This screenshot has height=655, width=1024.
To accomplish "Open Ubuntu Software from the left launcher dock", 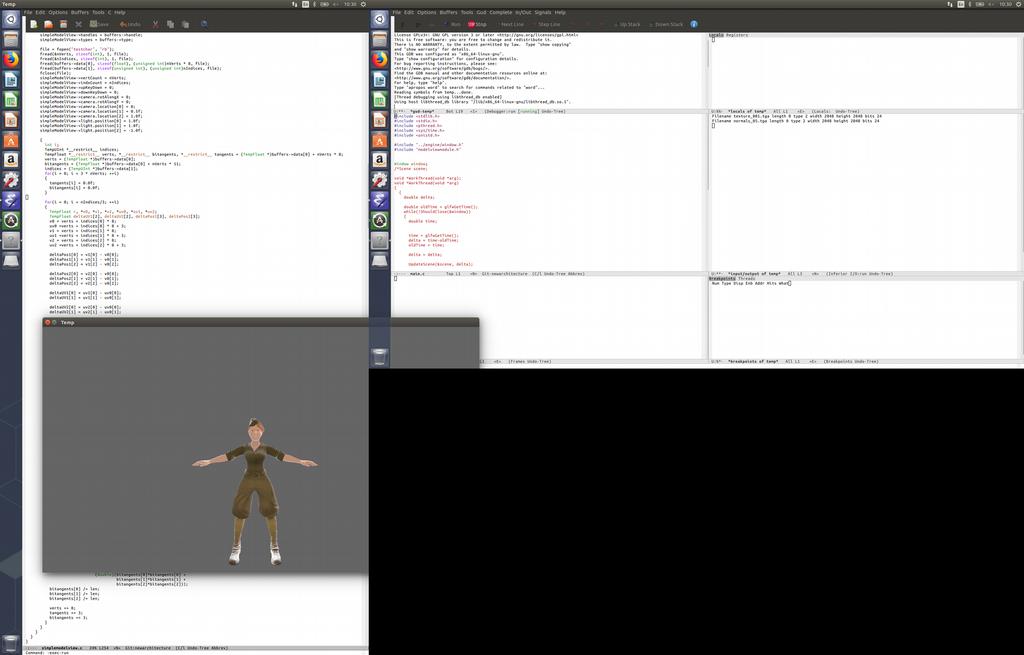I will click(11, 140).
